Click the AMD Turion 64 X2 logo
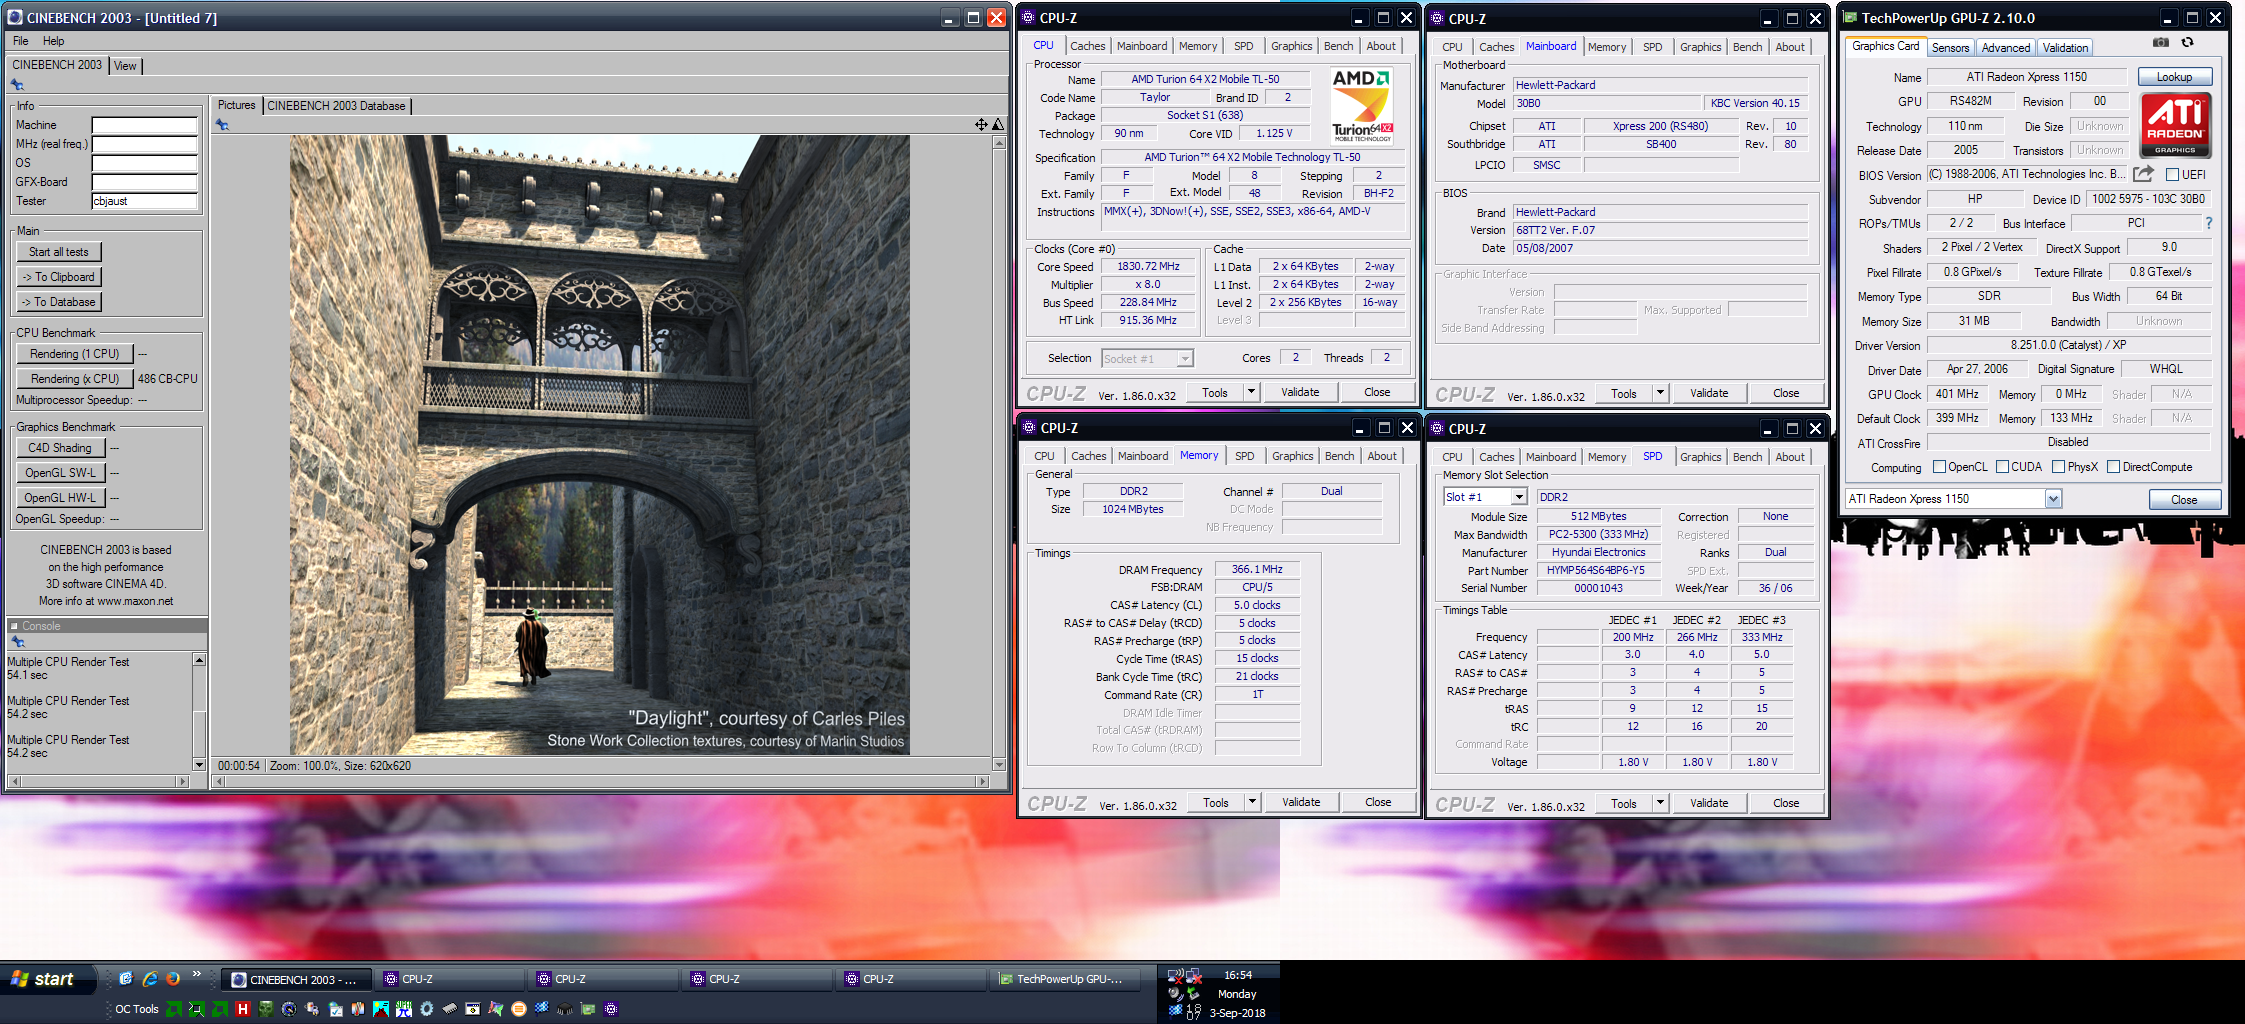Viewport: 2245px width, 1024px height. click(x=1361, y=105)
